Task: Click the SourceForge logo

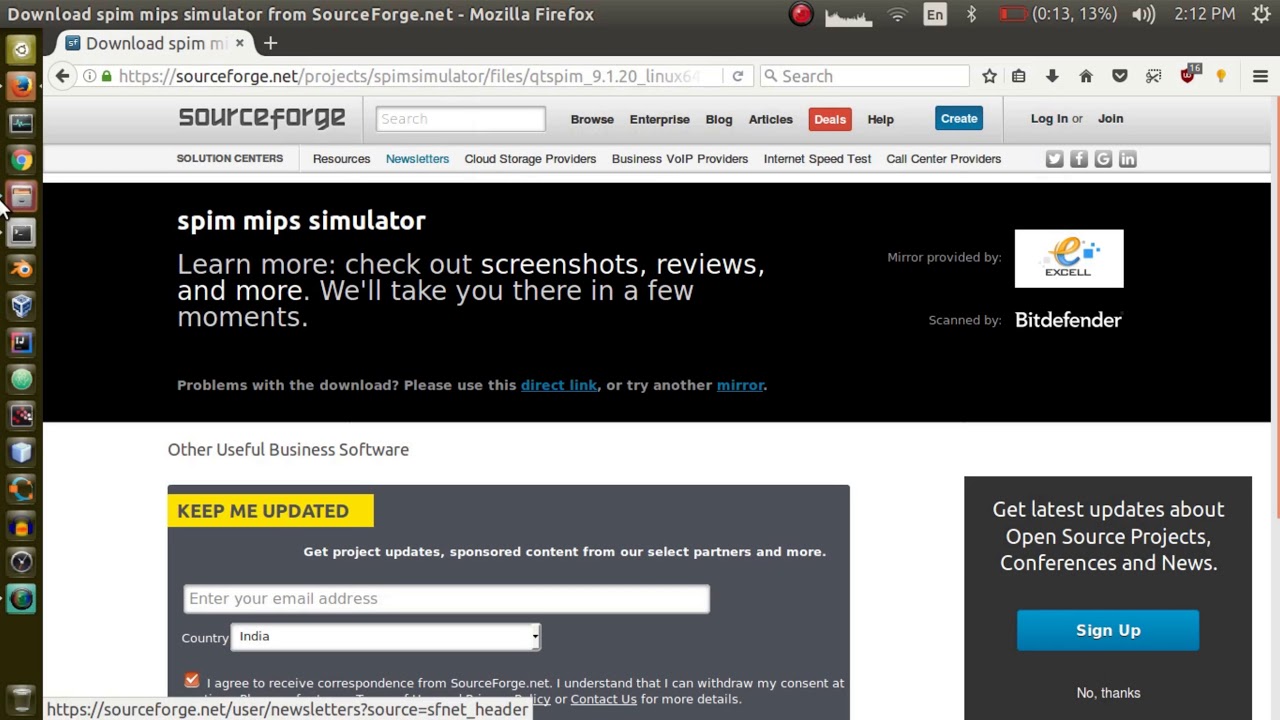Action: (x=262, y=118)
